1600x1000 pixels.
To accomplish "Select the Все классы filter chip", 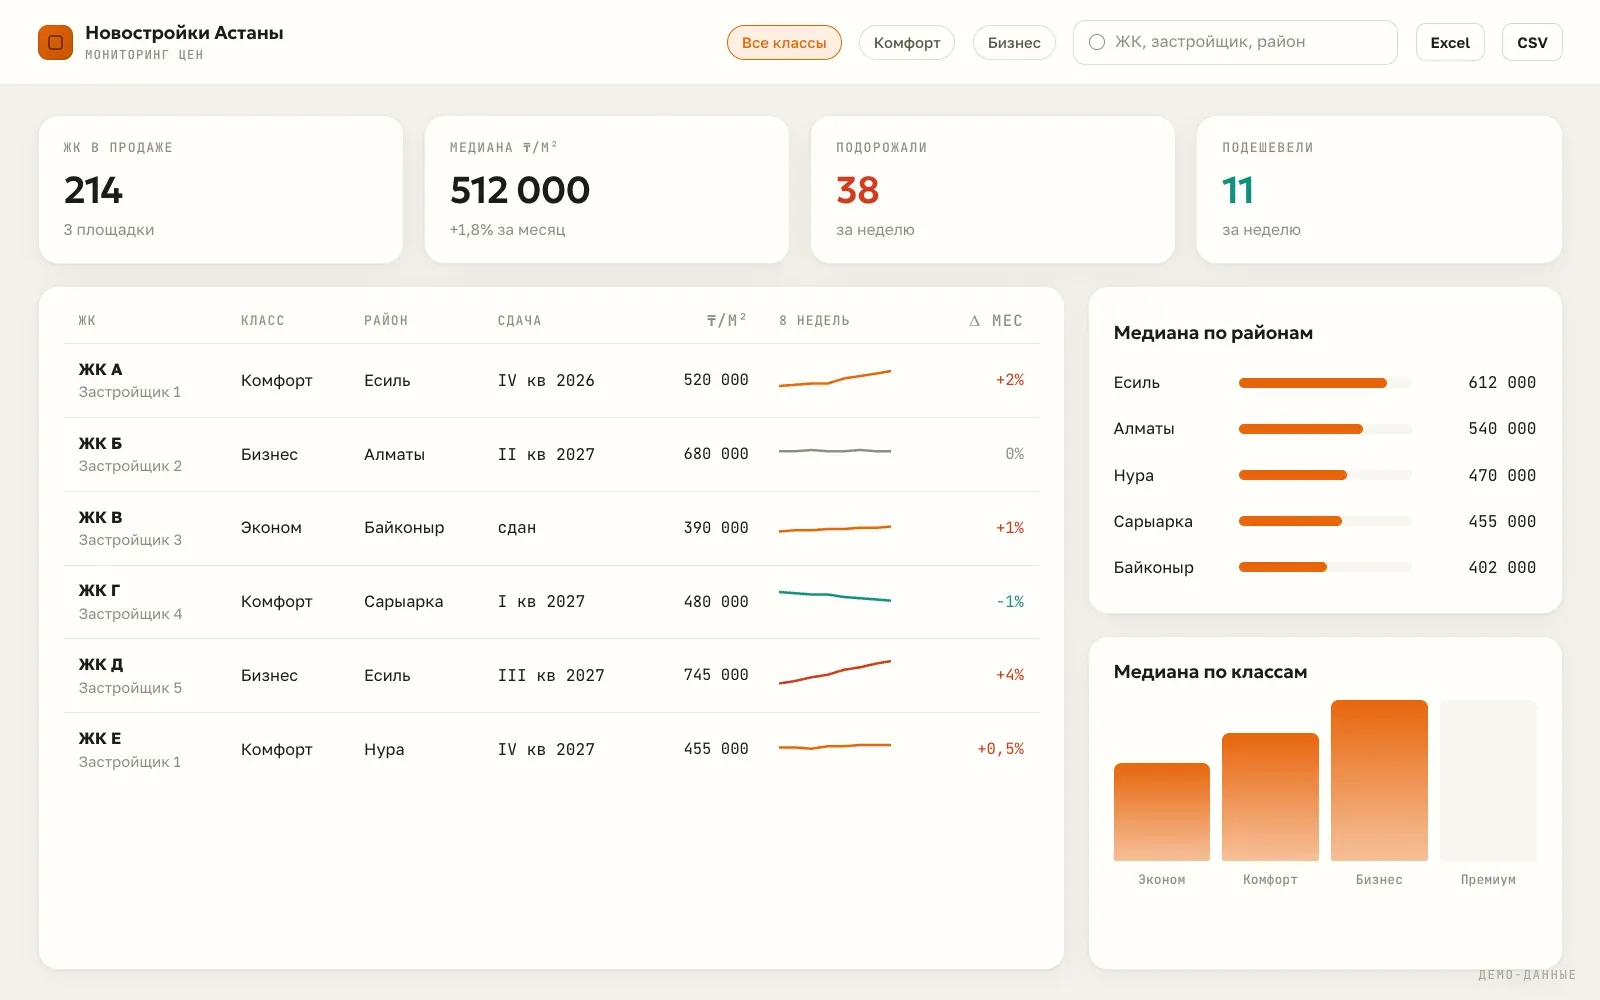I will coord(784,43).
